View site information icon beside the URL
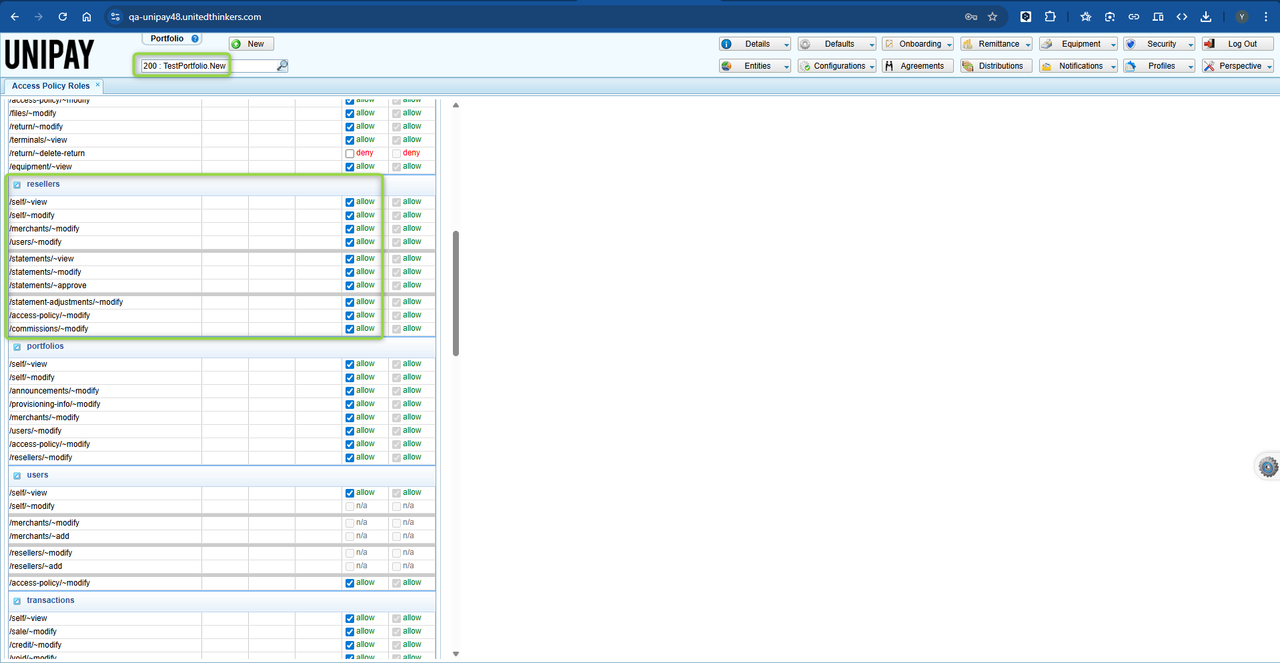 115,16
